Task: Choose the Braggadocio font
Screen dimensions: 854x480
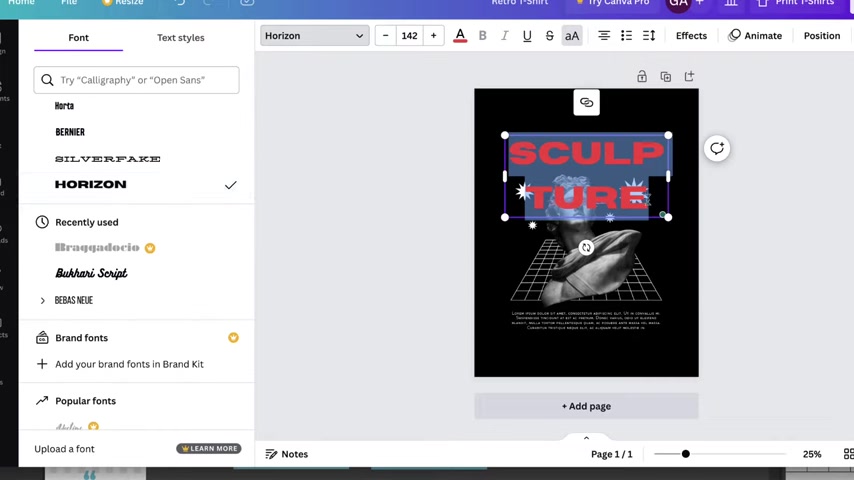Action: point(97,248)
